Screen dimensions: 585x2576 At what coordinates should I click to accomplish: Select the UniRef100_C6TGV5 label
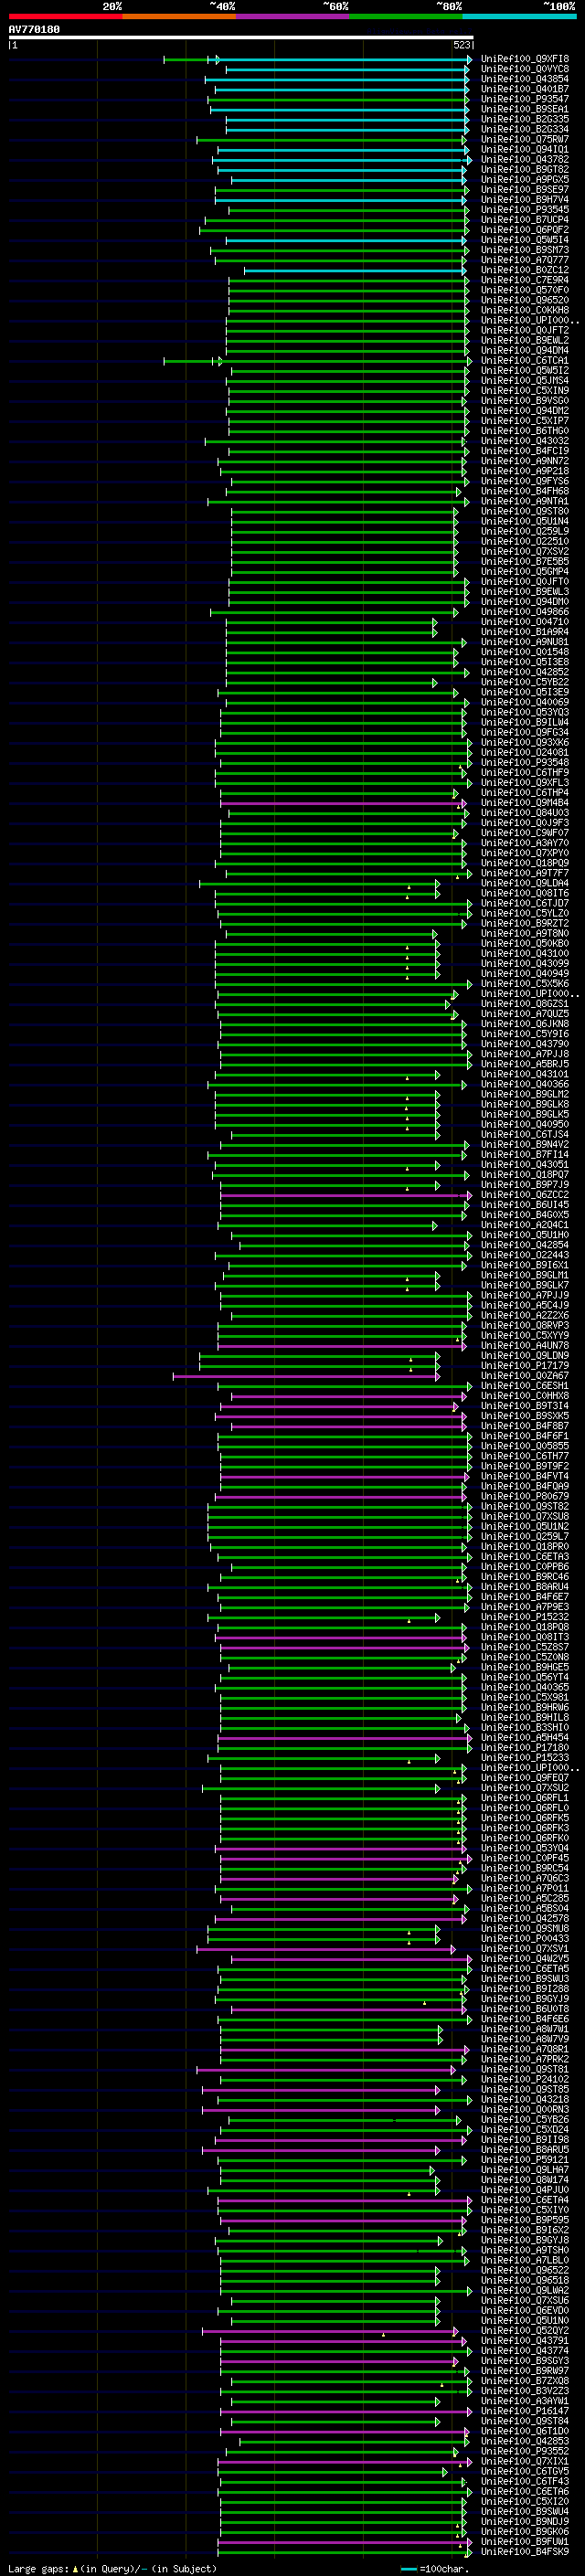pyautogui.click(x=524, y=2471)
